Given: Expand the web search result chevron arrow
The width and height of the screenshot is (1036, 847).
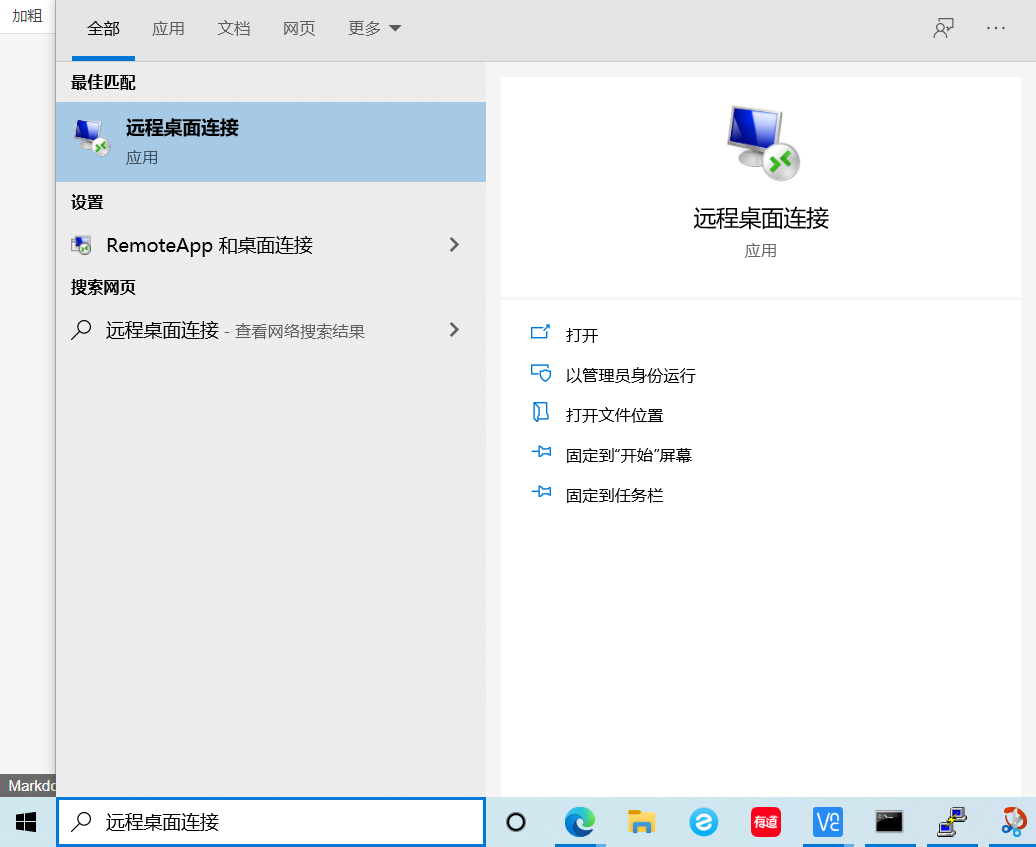Looking at the screenshot, I should pos(454,330).
